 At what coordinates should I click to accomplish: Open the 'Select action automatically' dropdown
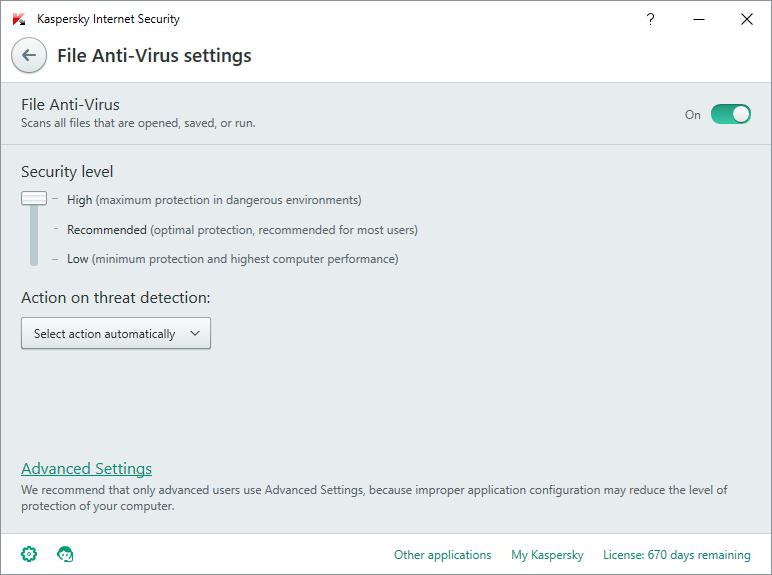tap(115, 334)
